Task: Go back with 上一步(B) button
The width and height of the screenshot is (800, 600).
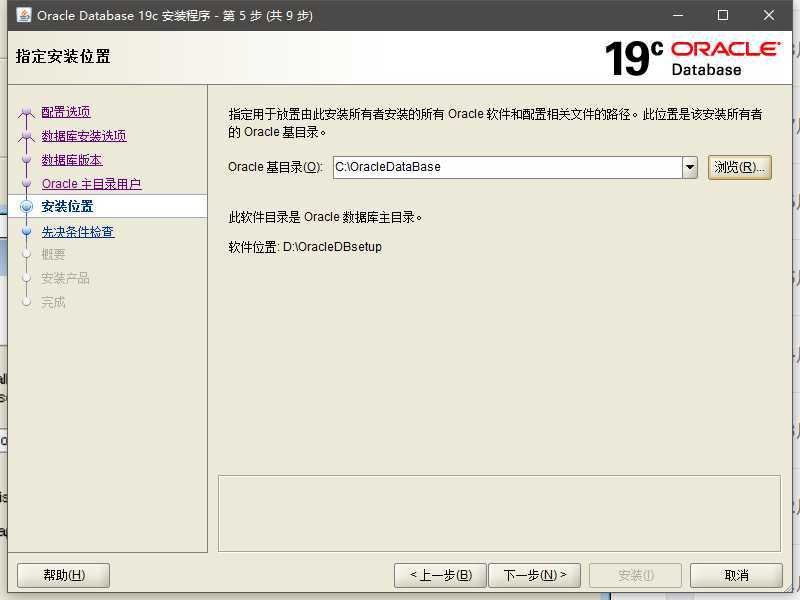Action: point(441,576)
